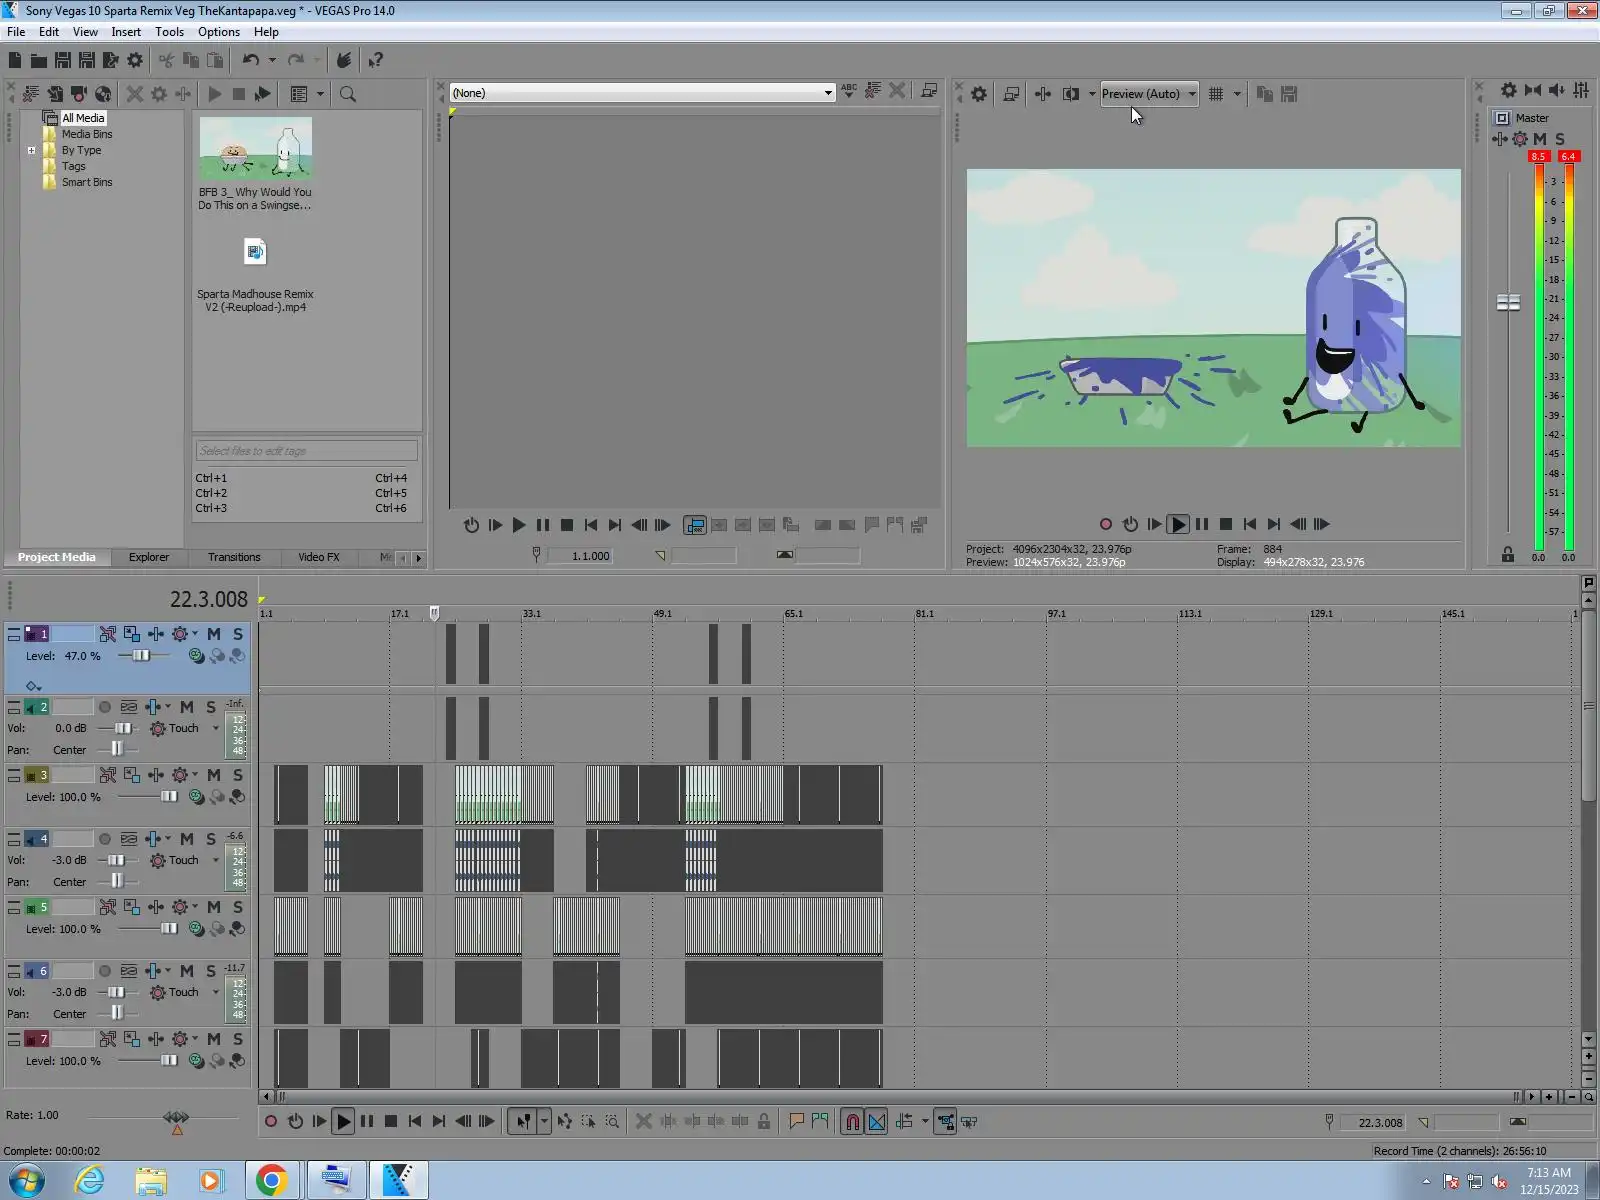1600x1200 pixels.
Task: Play the Trimmer window transport
Action: click(519, 525)
